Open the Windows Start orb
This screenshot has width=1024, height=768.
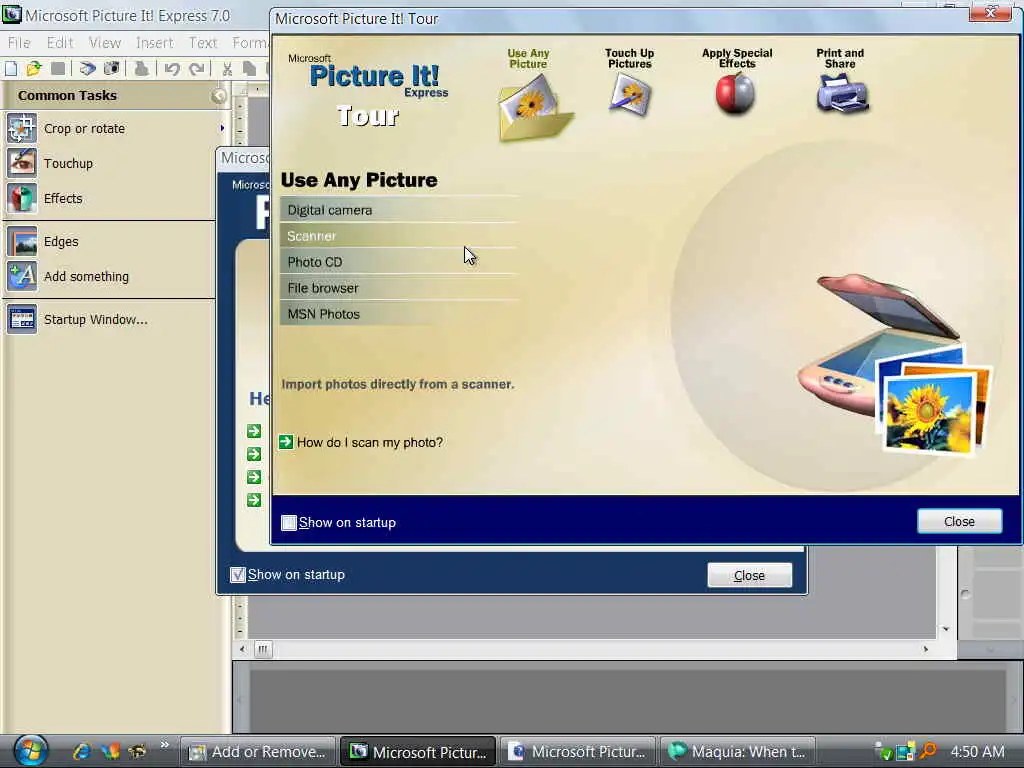click(31, 751)
